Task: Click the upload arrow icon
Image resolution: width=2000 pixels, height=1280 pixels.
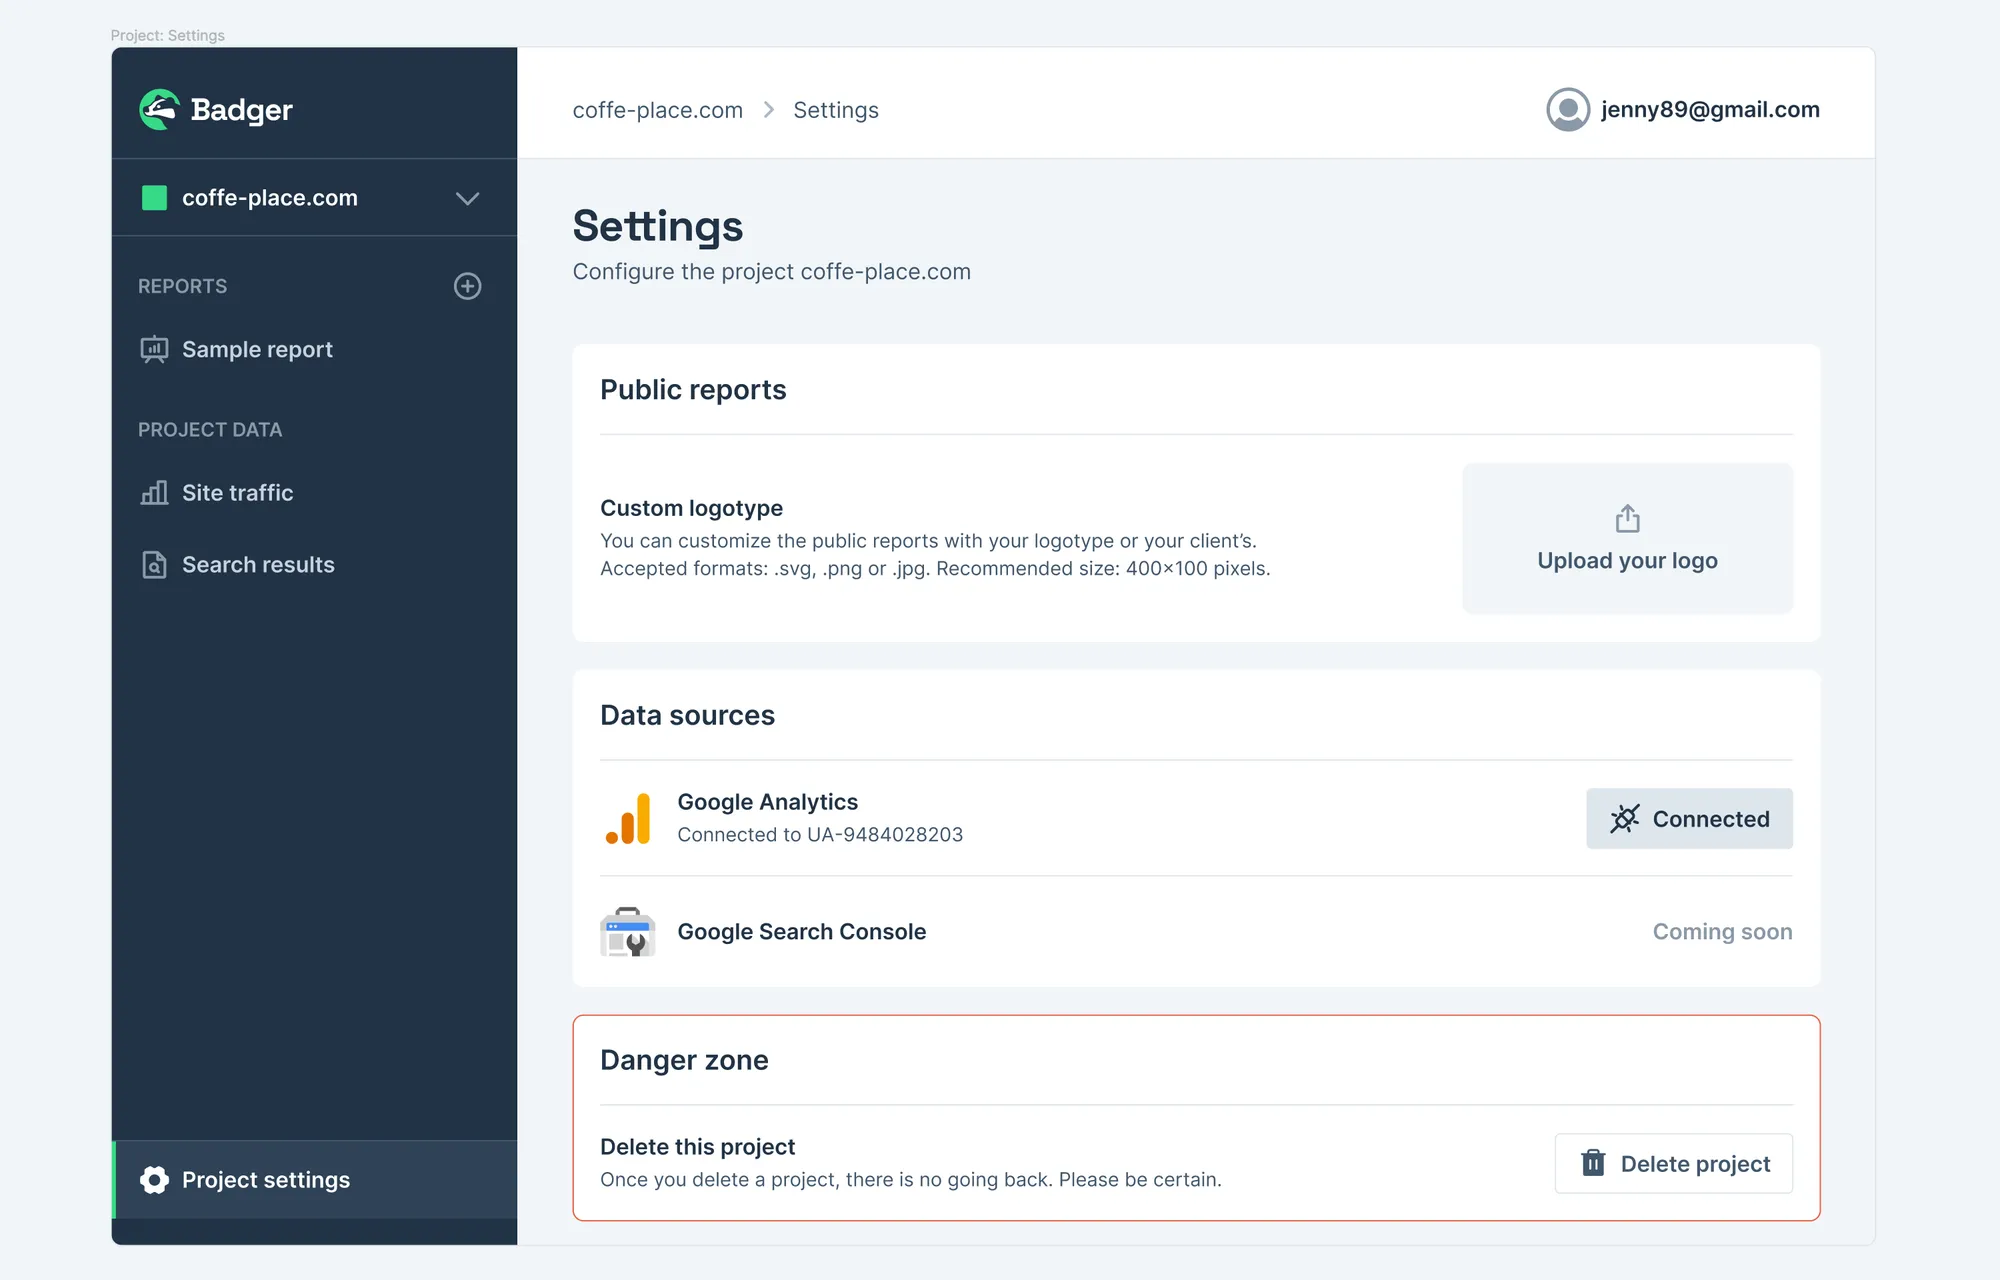Action: pos(1628,518)
